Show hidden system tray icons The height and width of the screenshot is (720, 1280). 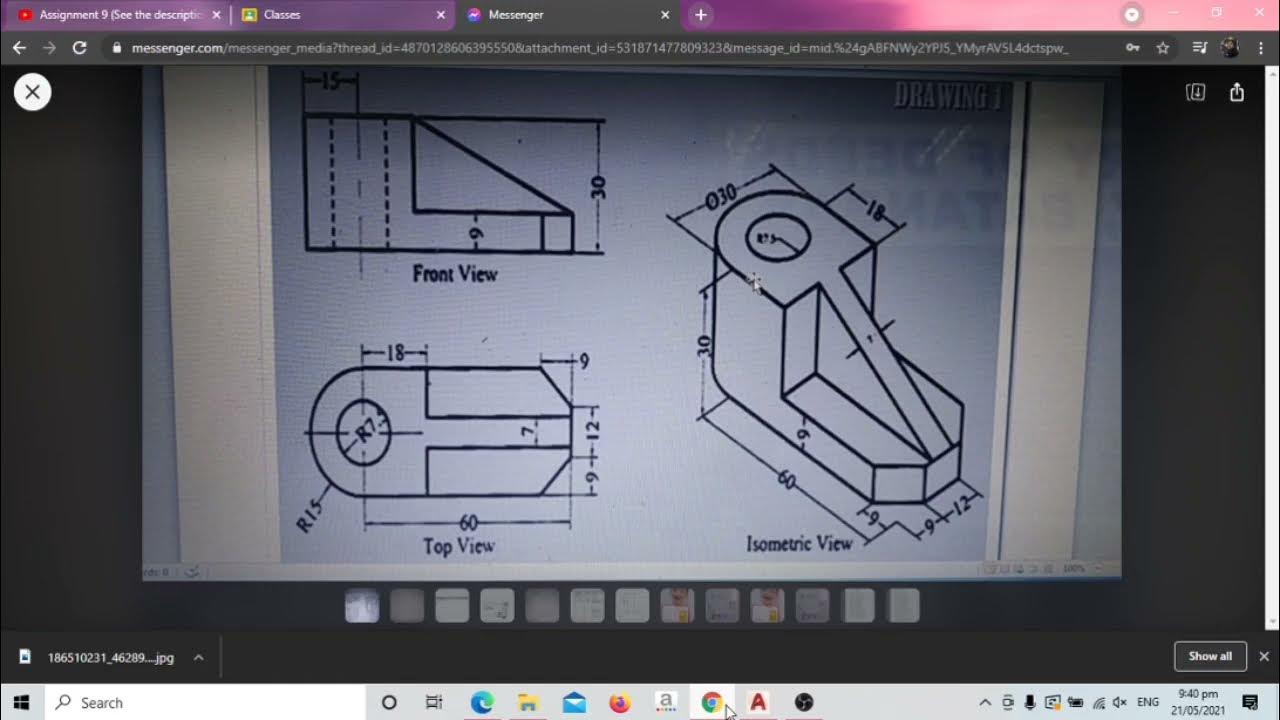coord(985,703)
